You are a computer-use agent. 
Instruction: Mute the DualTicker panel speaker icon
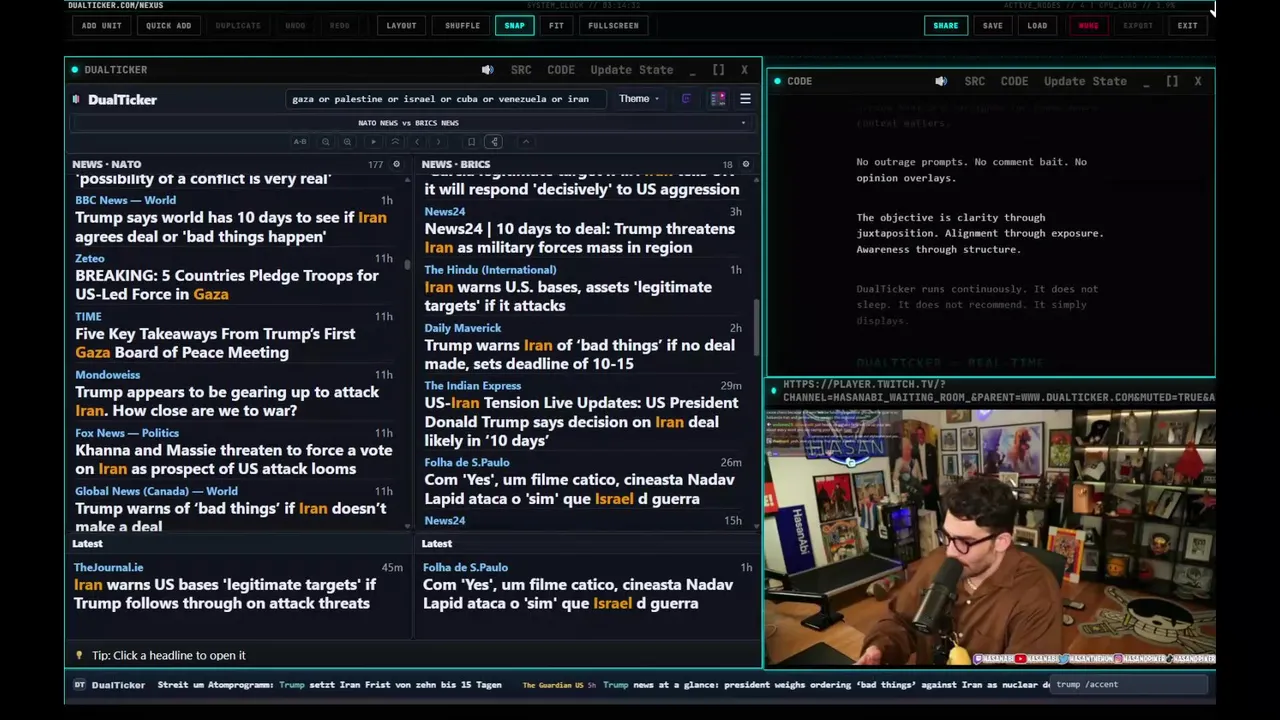(487, 70)
